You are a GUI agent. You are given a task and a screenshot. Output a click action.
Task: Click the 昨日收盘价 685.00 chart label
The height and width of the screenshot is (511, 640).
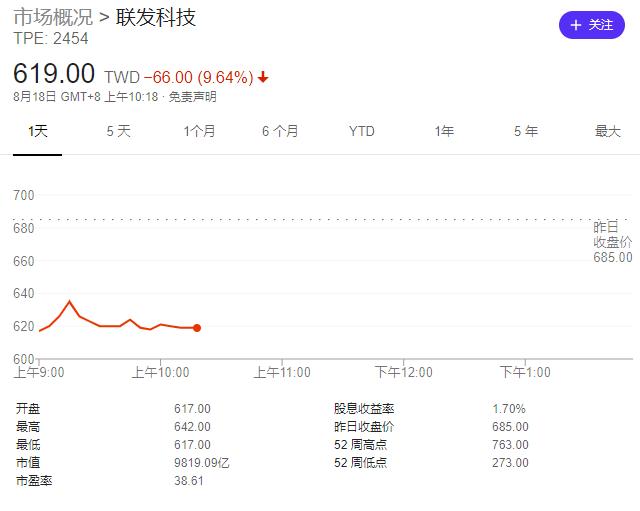tap(613, 242)
